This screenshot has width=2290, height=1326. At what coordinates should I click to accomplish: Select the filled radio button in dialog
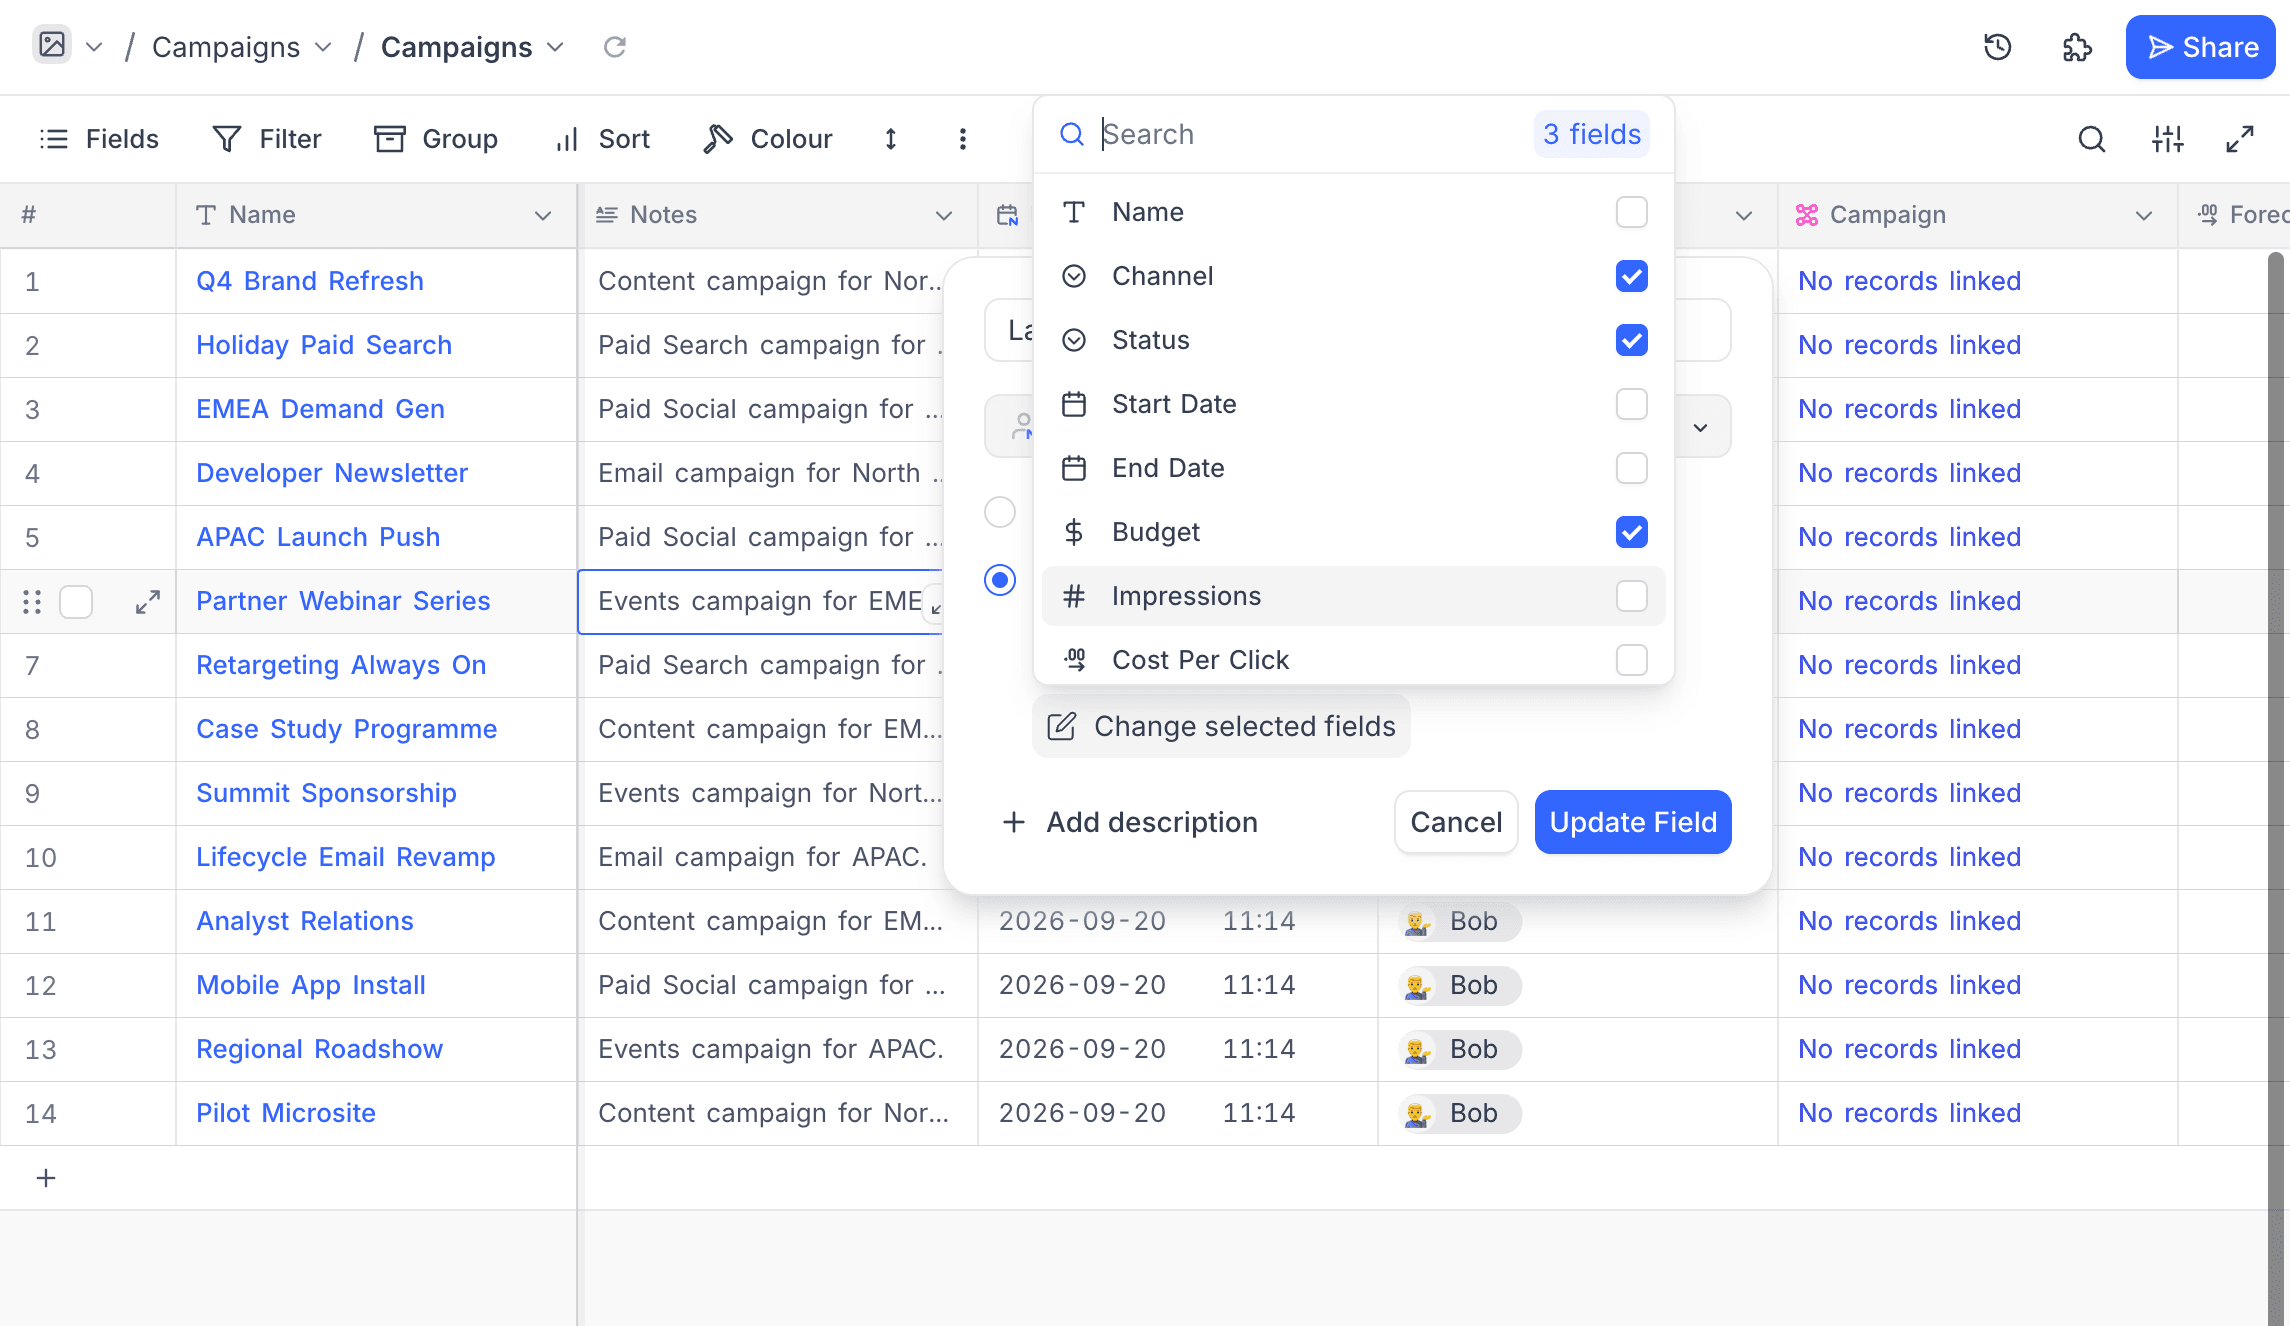click(1000, 580)
